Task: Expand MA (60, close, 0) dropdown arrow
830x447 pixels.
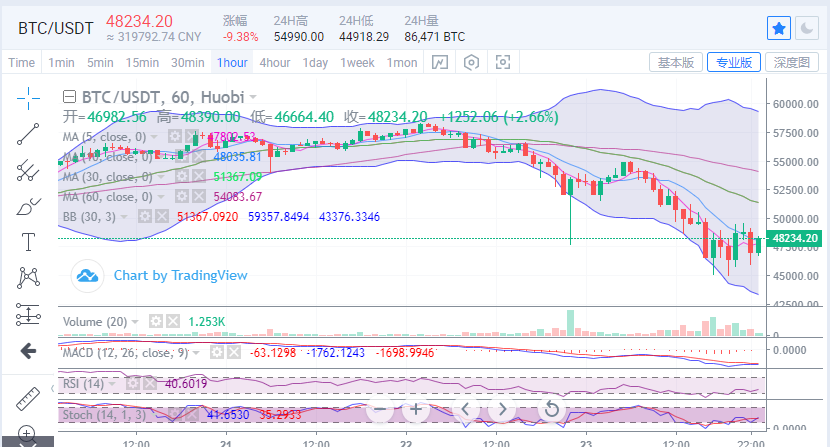Action: [x=161, y=197]
